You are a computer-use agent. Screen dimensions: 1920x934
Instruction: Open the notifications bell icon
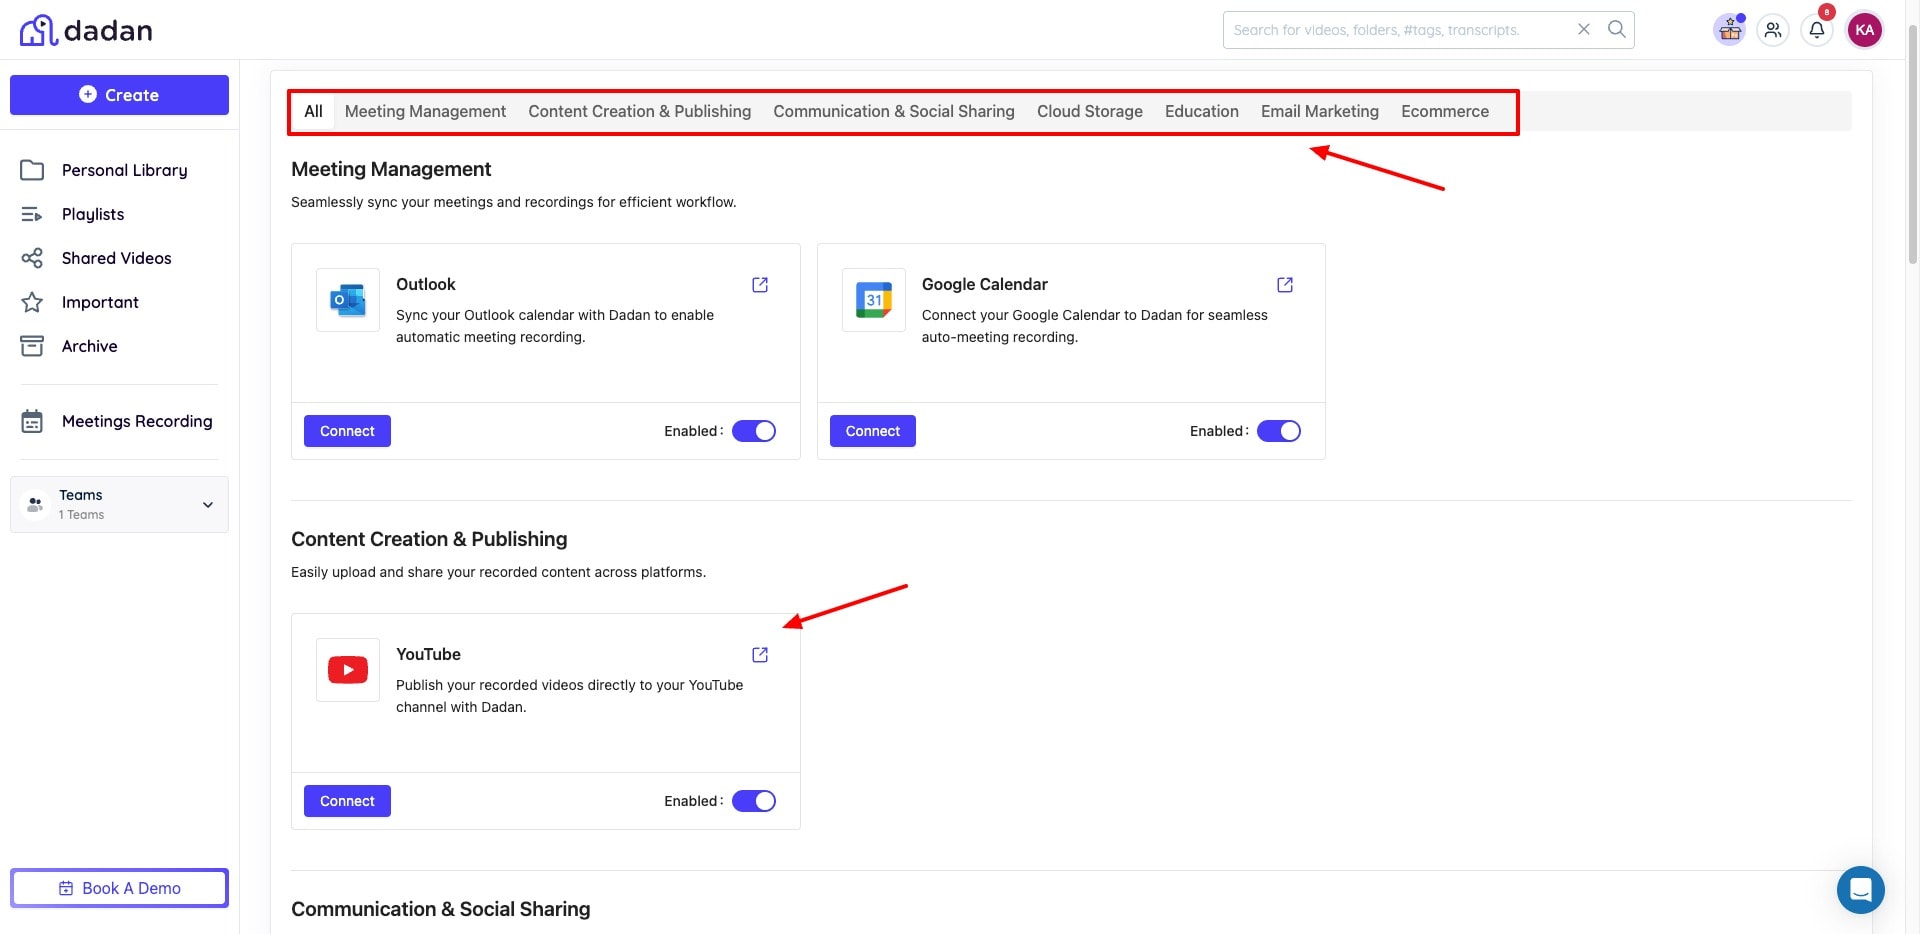1817,30
